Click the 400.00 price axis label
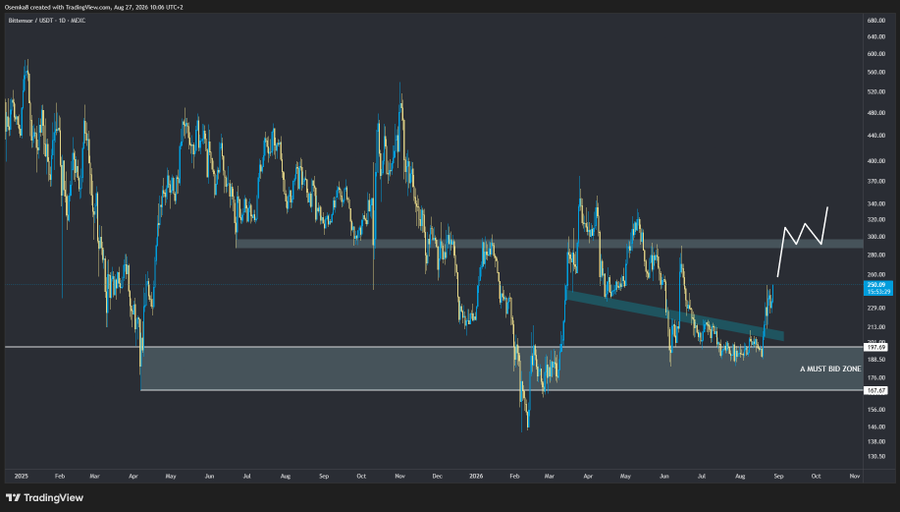900x512 pixels. (876, 161)
